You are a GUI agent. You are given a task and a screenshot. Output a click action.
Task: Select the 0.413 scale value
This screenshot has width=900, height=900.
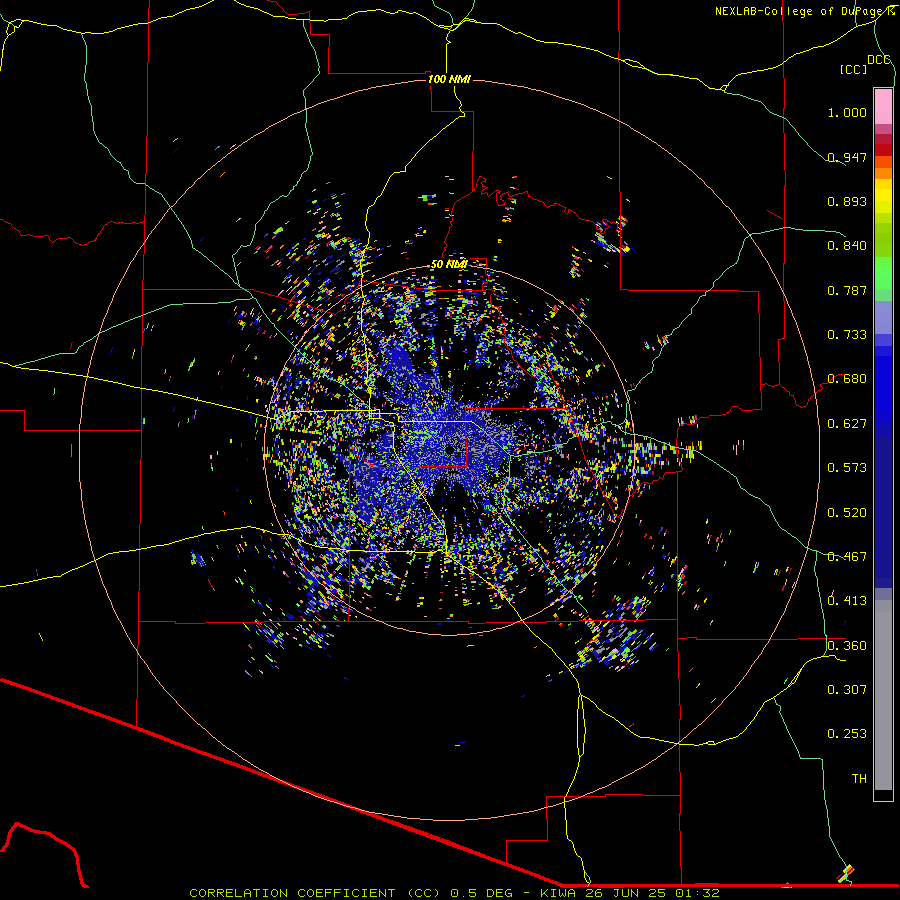[847, 601]
